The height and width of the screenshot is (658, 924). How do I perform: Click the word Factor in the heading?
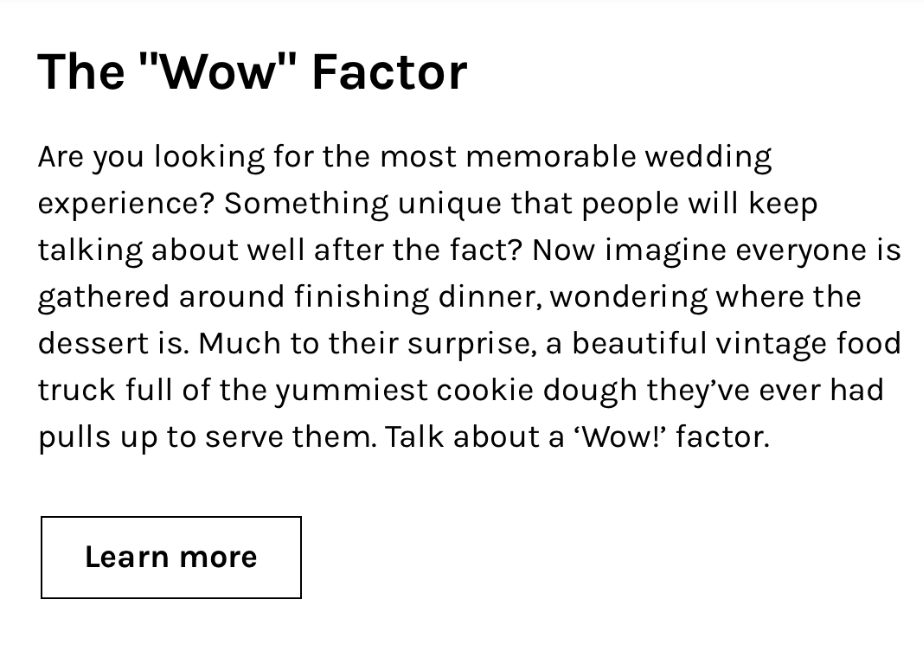coord(390,72)
